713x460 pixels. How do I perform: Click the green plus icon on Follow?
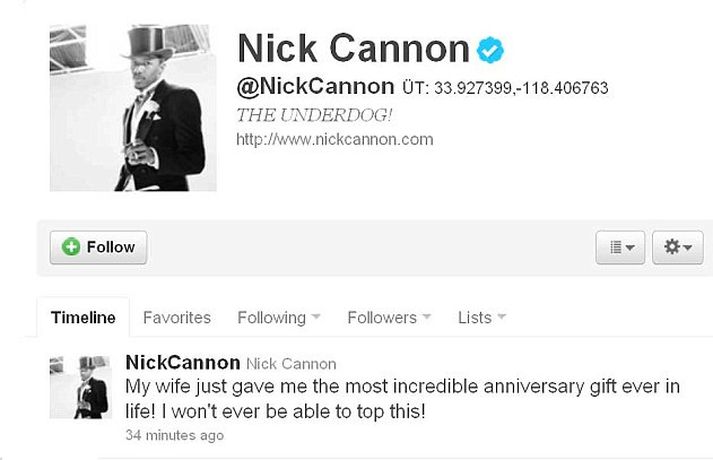(71, 247)
